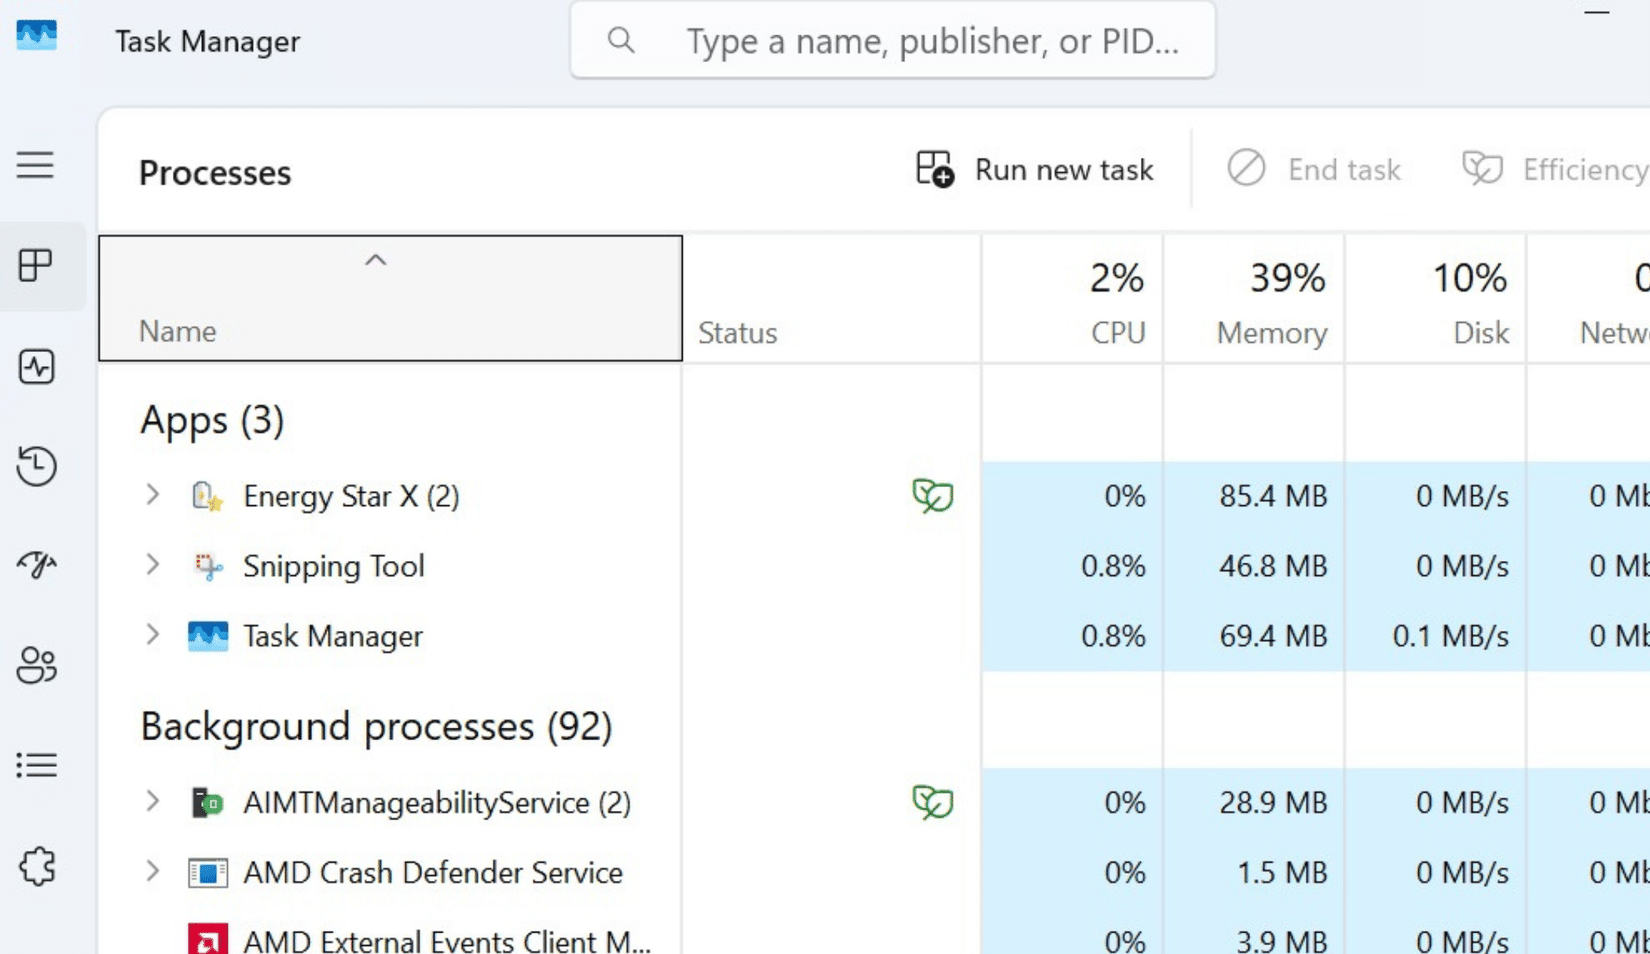This screenshot has width=1650, height=954.
Task: Open the Details sidebar page
Action: 36,765
